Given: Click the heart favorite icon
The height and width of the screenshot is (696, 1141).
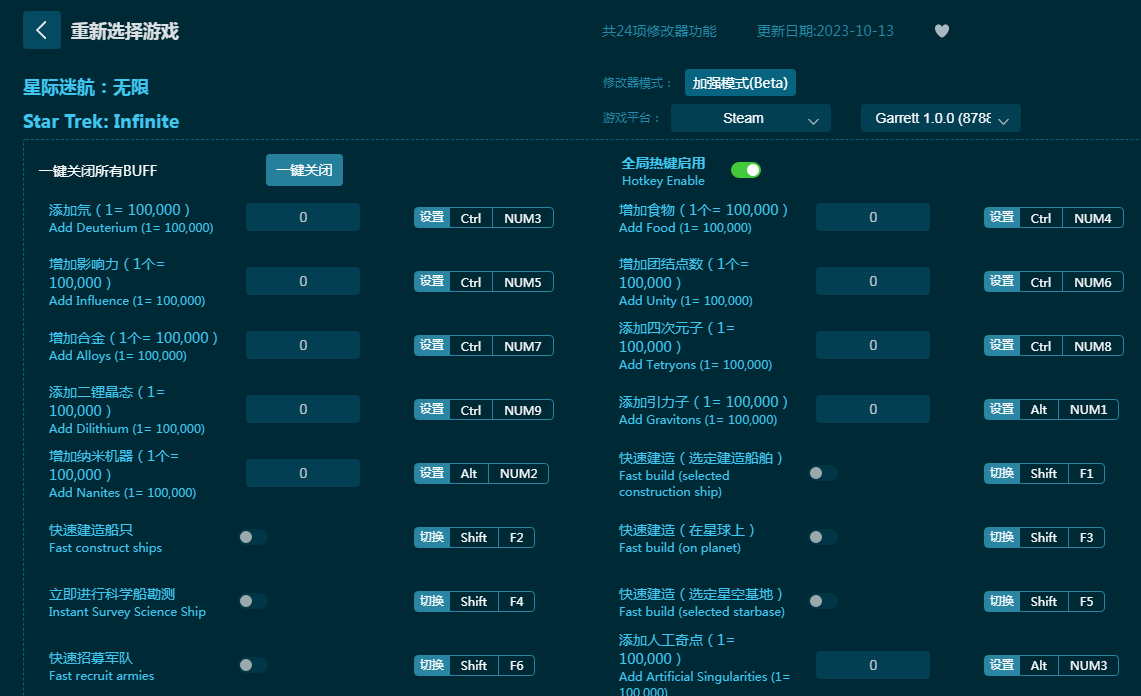Looking at the screenshot, I should (x=941, y=31).
